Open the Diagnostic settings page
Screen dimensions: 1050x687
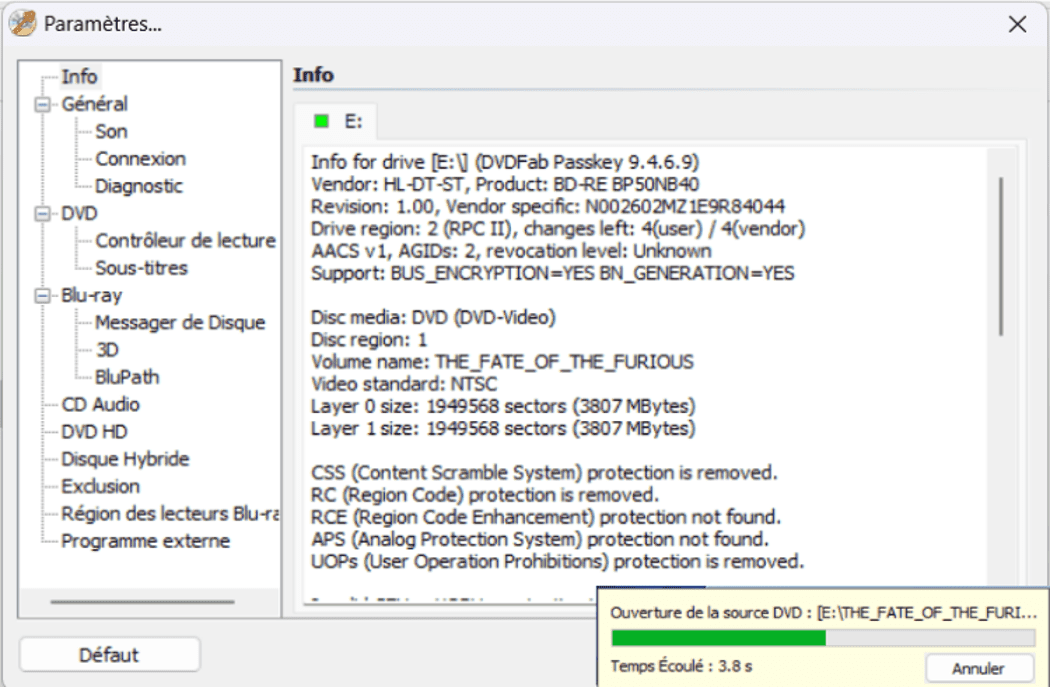point(139,186)
